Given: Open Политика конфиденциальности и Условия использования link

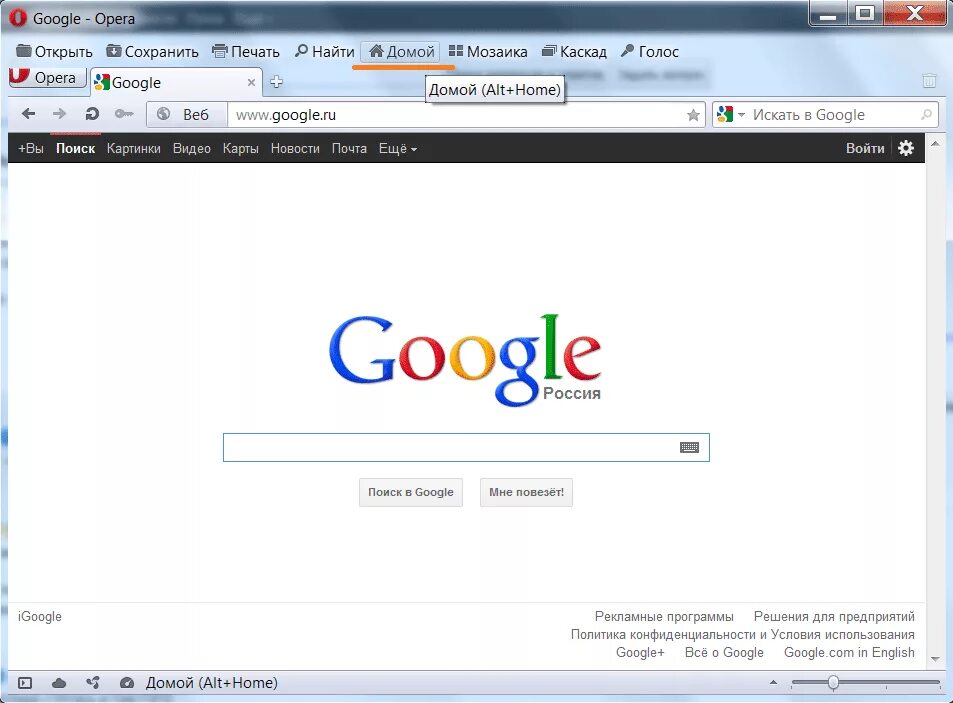Looking at the screenshot, I should pos(742,634).
